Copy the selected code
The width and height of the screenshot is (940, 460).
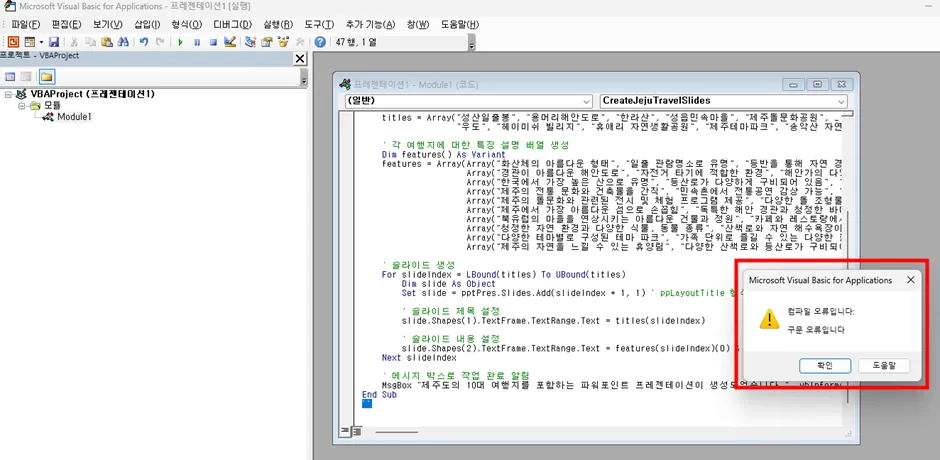tap(90, 42)
